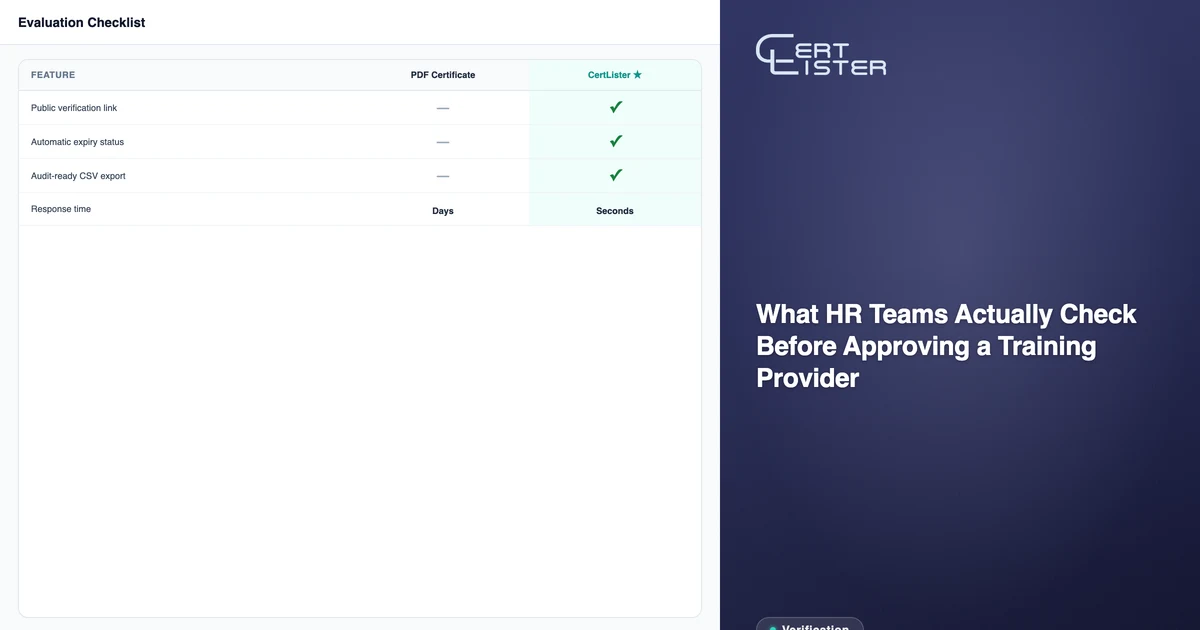Click checkmark for Automatic expiry status
Screen dimensions: 1200x630
click(x=616, y=141)
